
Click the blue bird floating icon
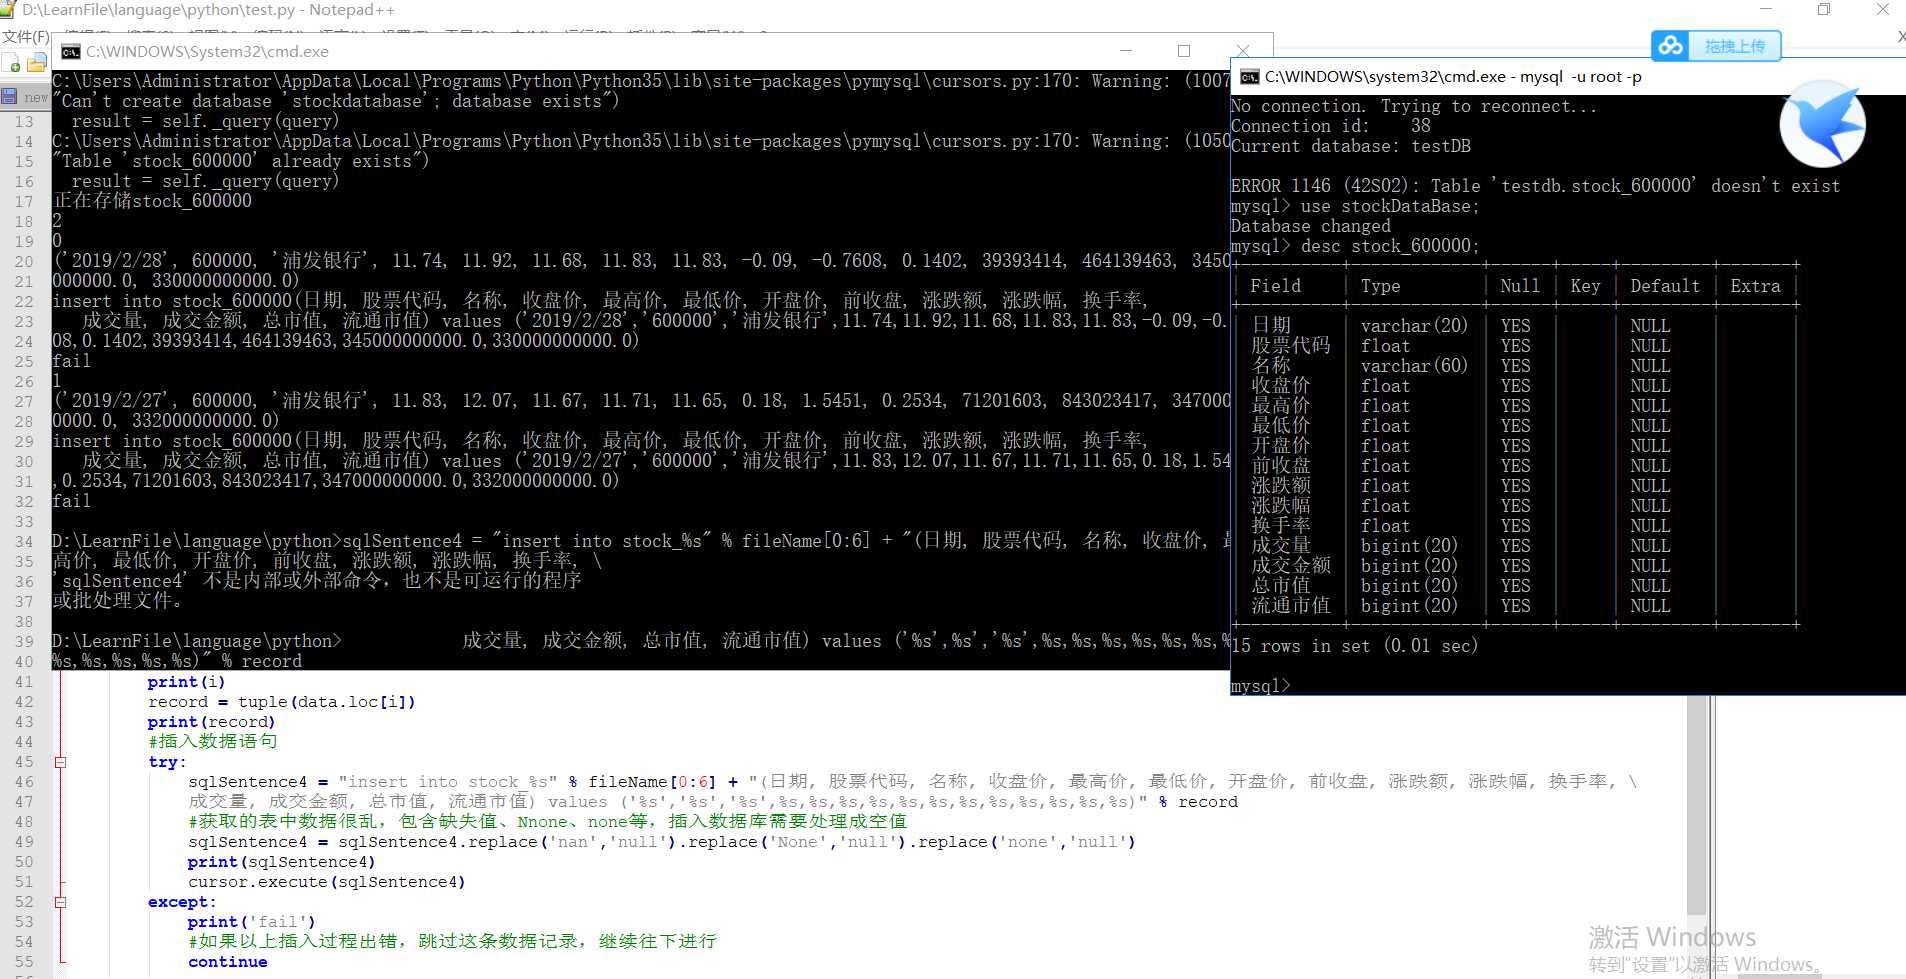coord(1822,124)
